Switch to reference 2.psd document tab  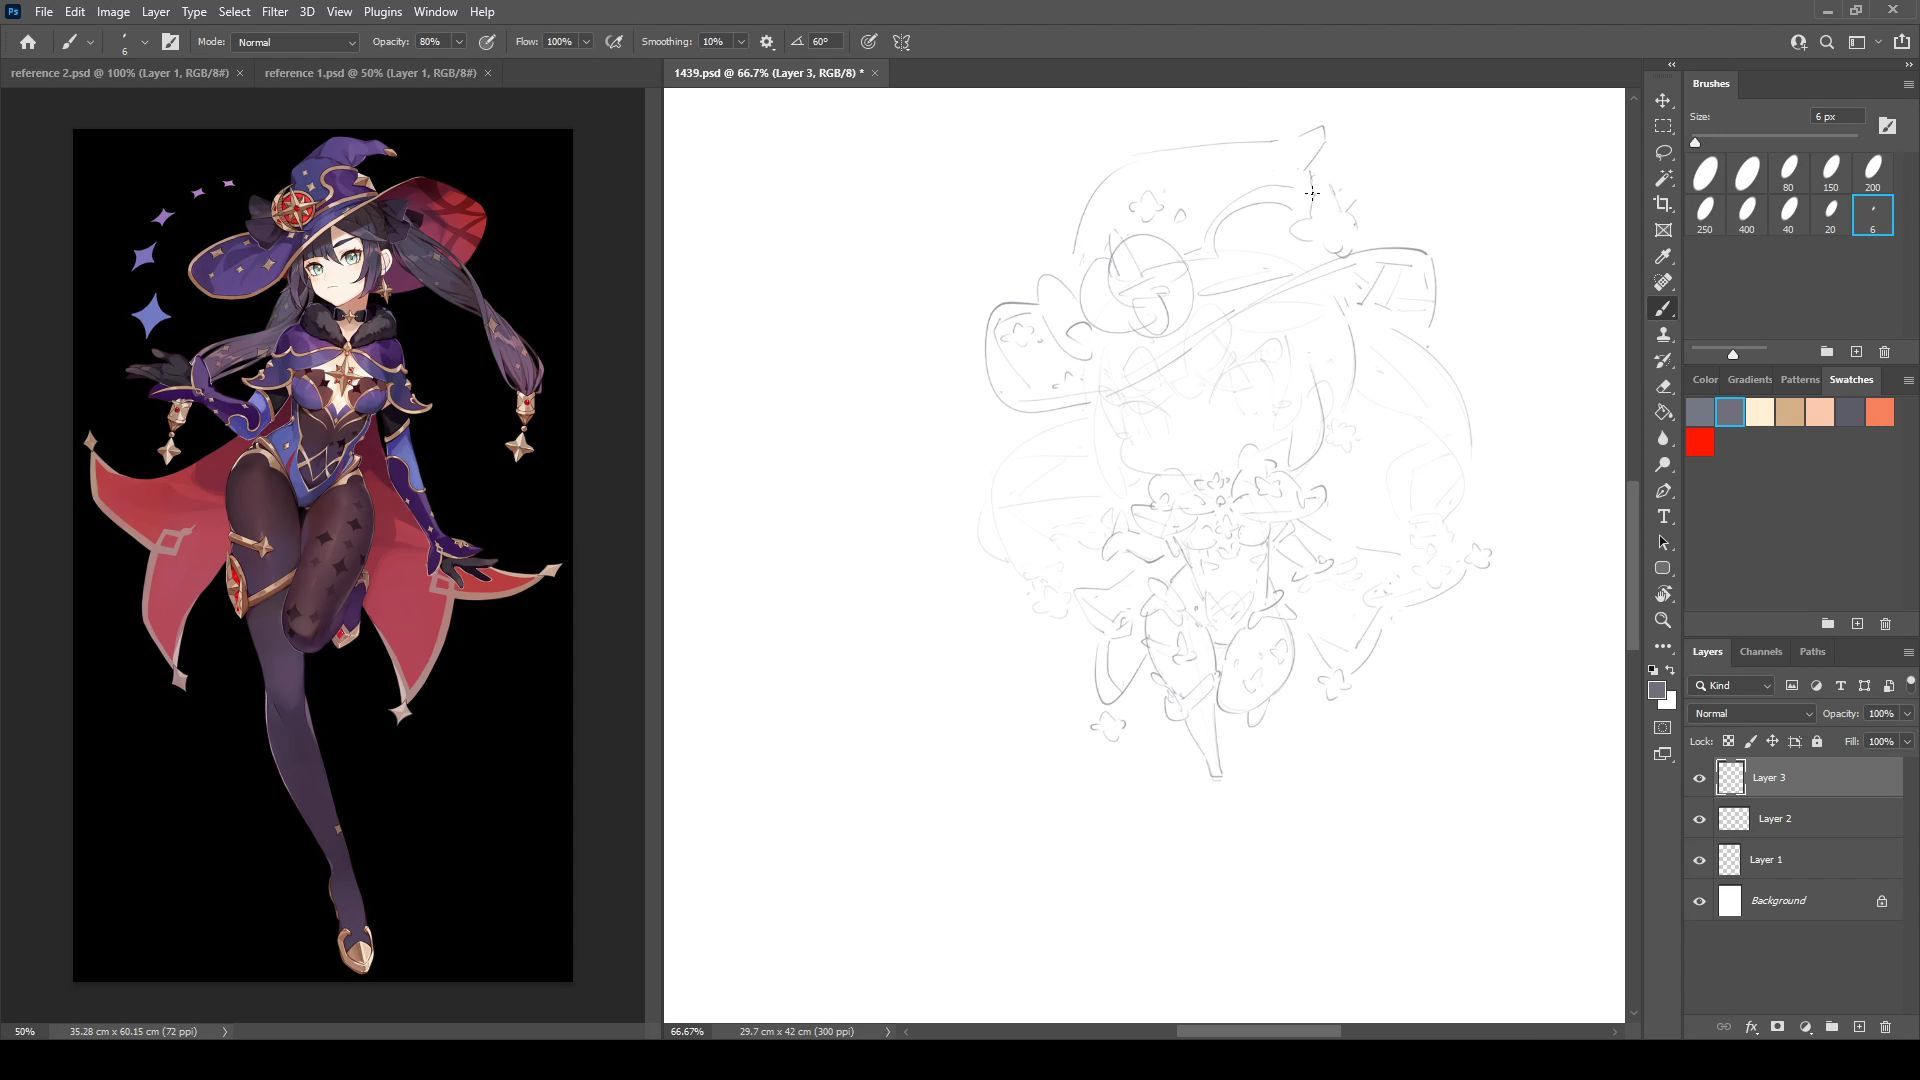120,73
